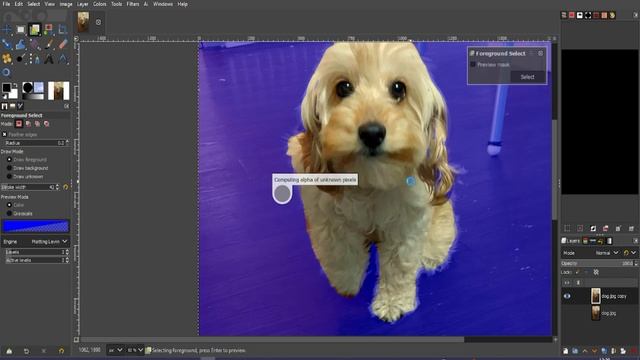640x360 pixels.
Task: Select the Foreground Select tool
Action: pos(35,29)
